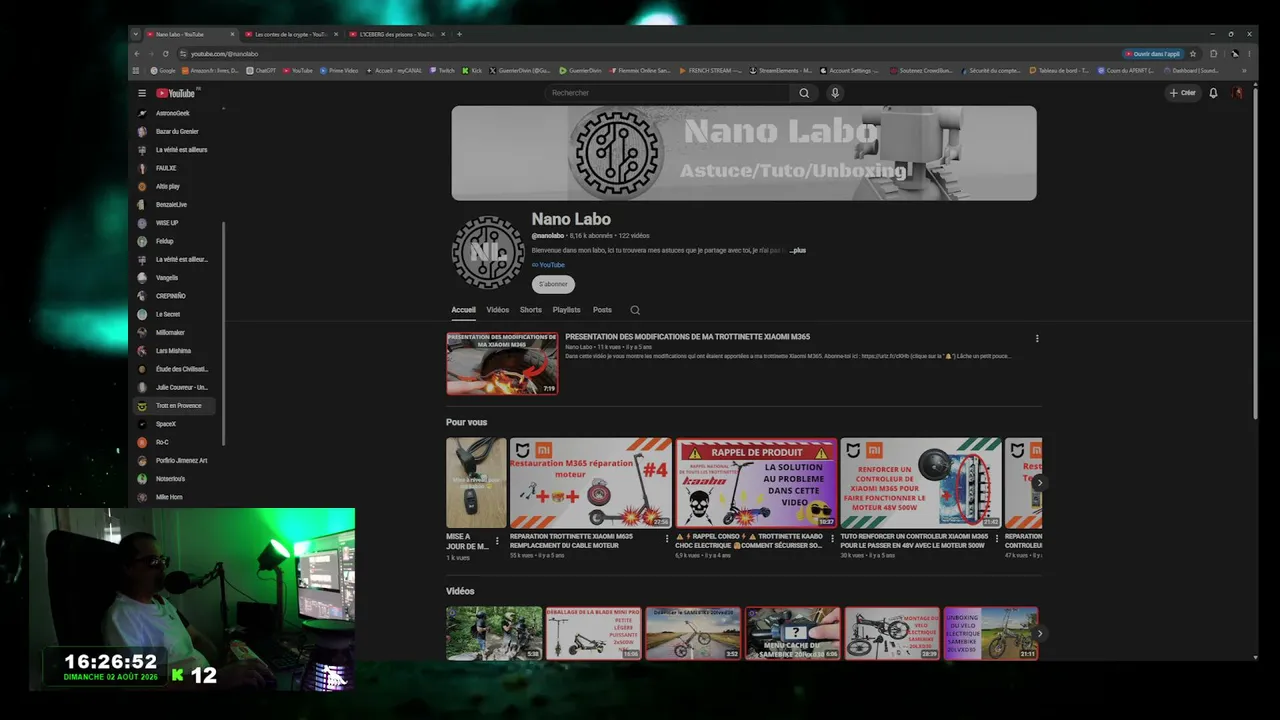
Task: Close the Les contes de la crypte tab
Action: tap(336, 34)
